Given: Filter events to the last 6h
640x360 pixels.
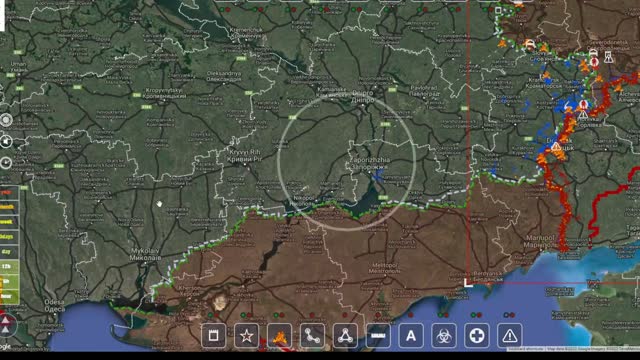Looking at the screenshot, I should point(9,281).
